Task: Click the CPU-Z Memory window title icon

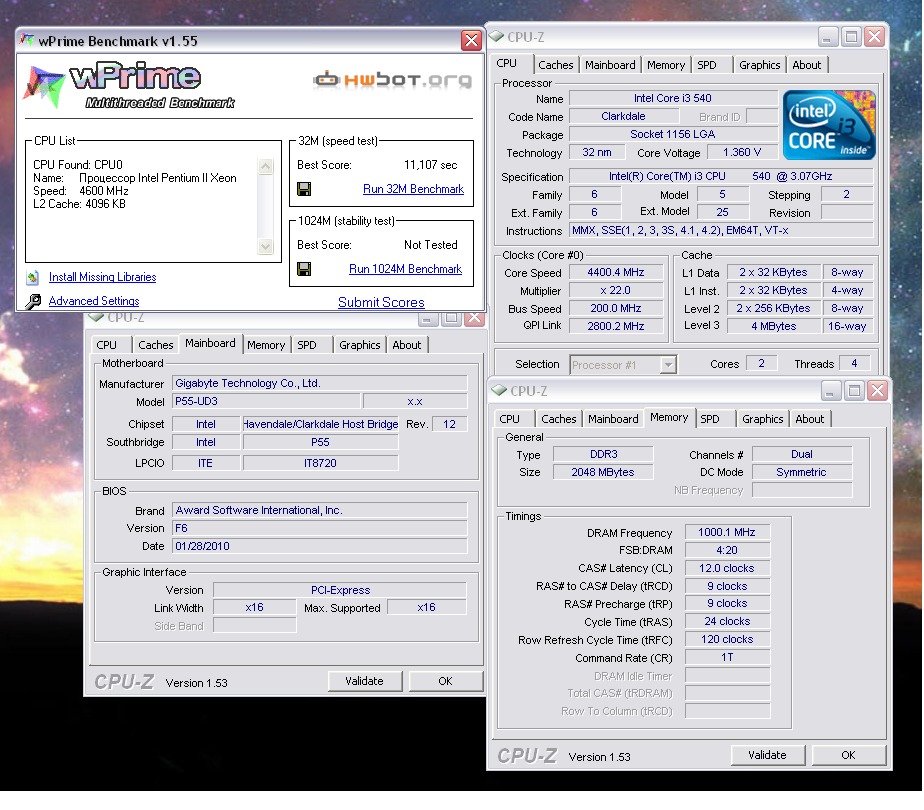Action: click(x=499, y=391)
